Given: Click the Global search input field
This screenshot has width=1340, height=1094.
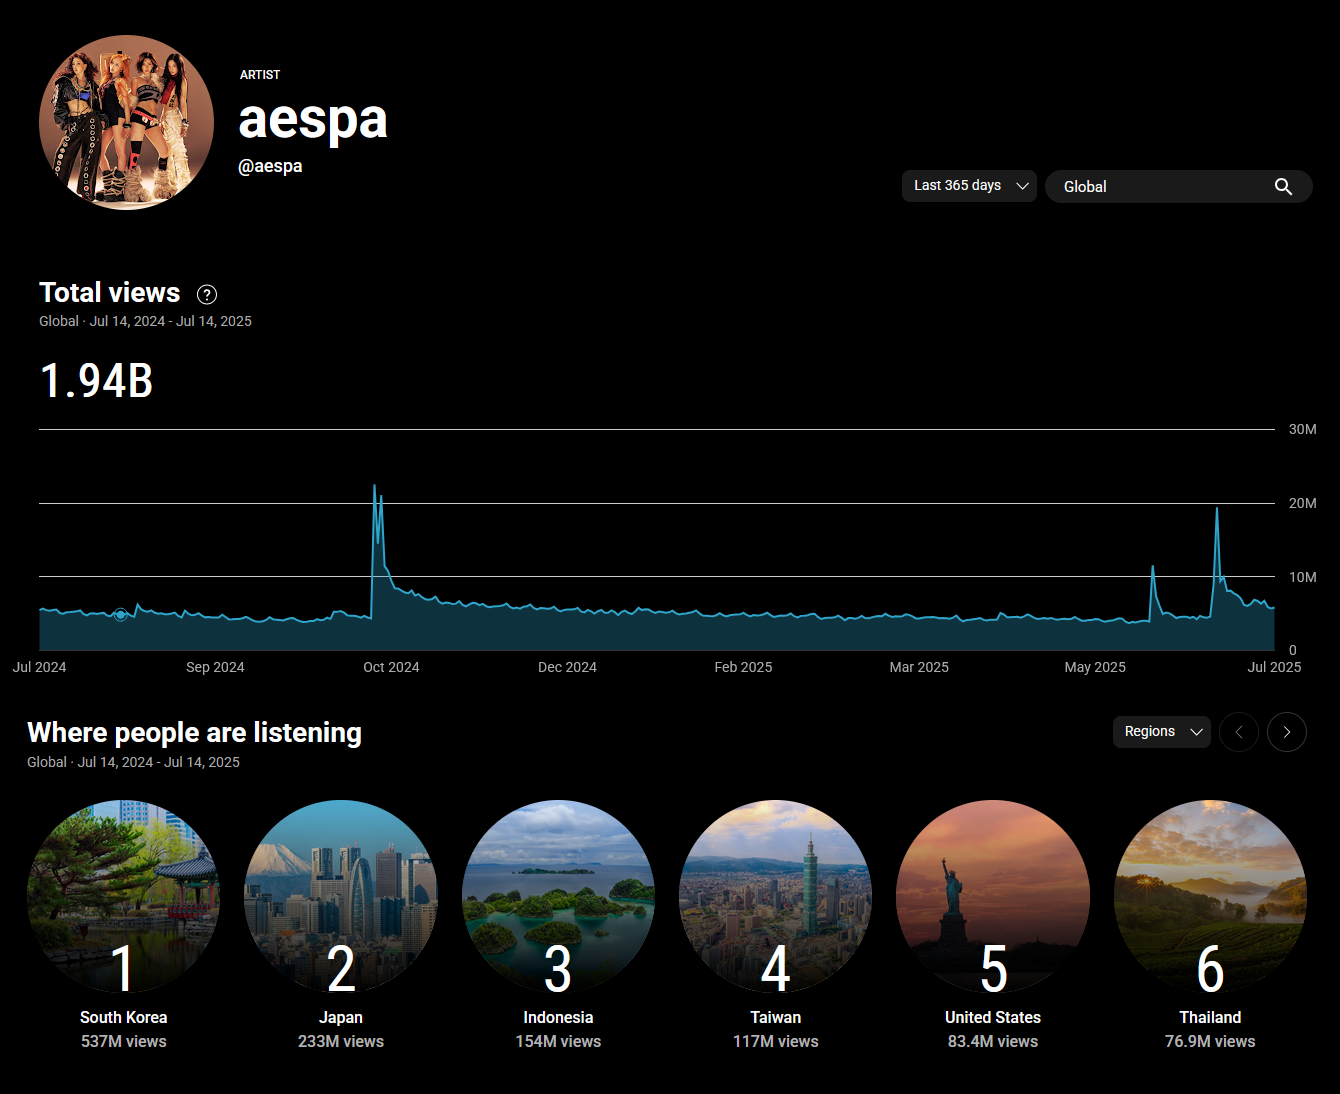Looking at the screenshot, I should [x=1178, y=187].
